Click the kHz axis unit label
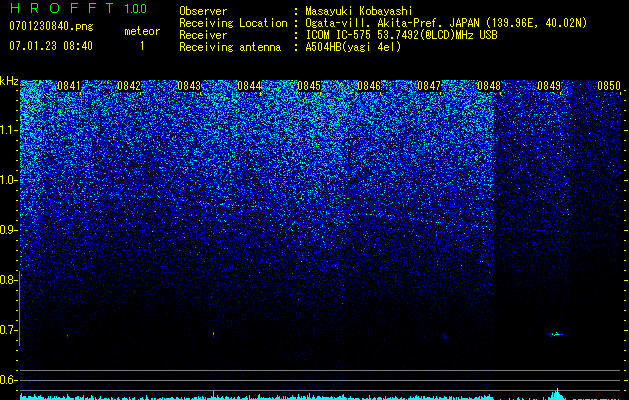 (9, 81)
